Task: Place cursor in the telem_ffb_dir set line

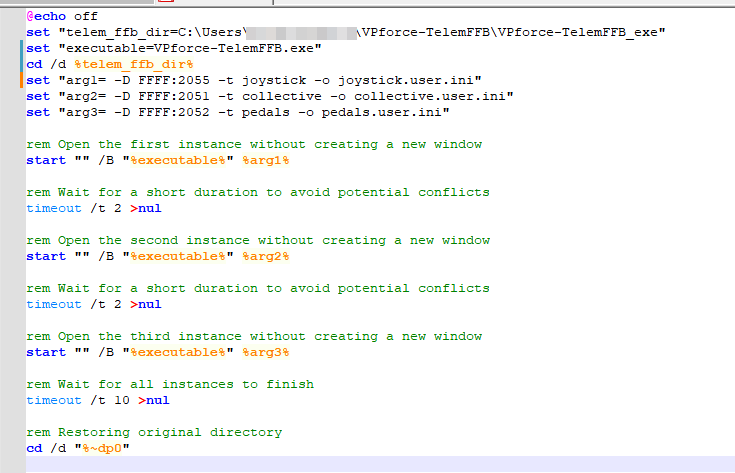Action: pos(346,32)
